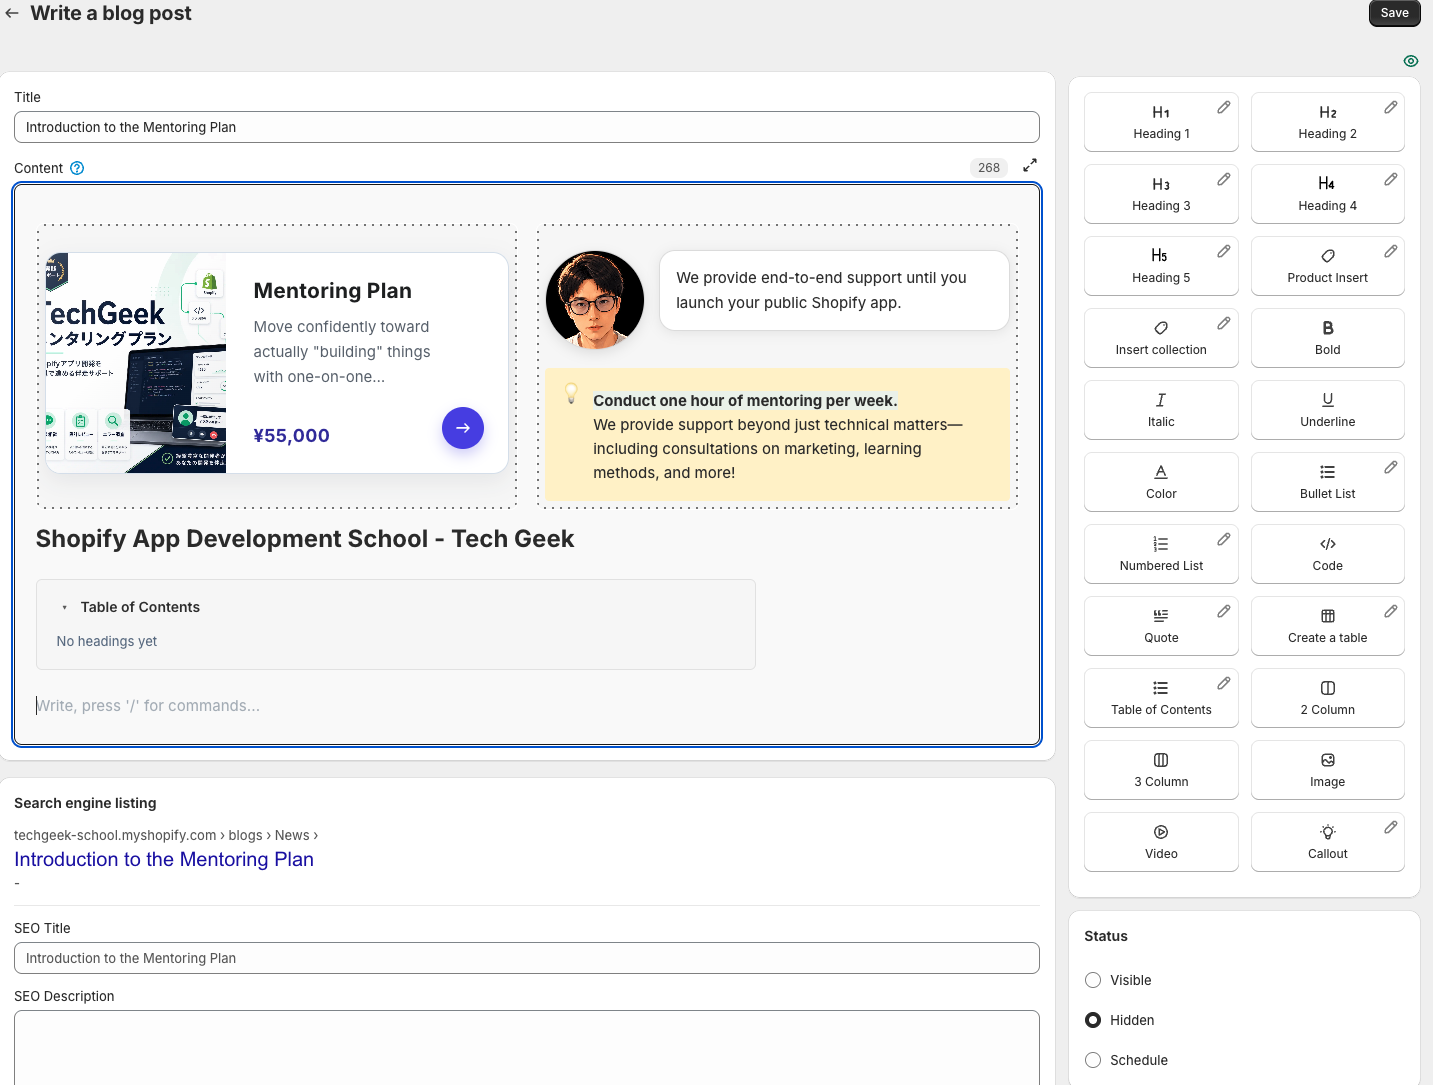Insert a Code block
The image size is (1433, 1085).
(x=1328, y=554)
